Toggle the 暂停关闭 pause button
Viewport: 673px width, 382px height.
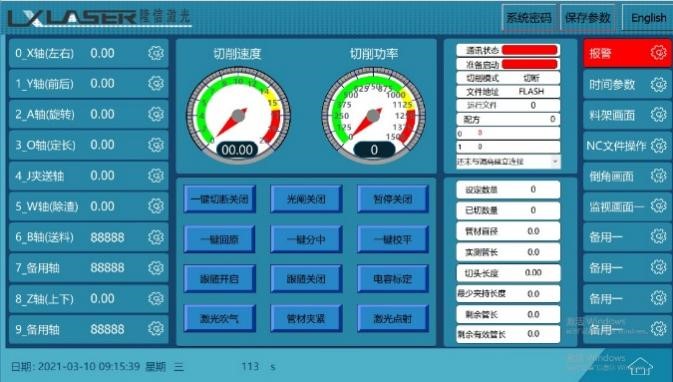click(393, 199)
